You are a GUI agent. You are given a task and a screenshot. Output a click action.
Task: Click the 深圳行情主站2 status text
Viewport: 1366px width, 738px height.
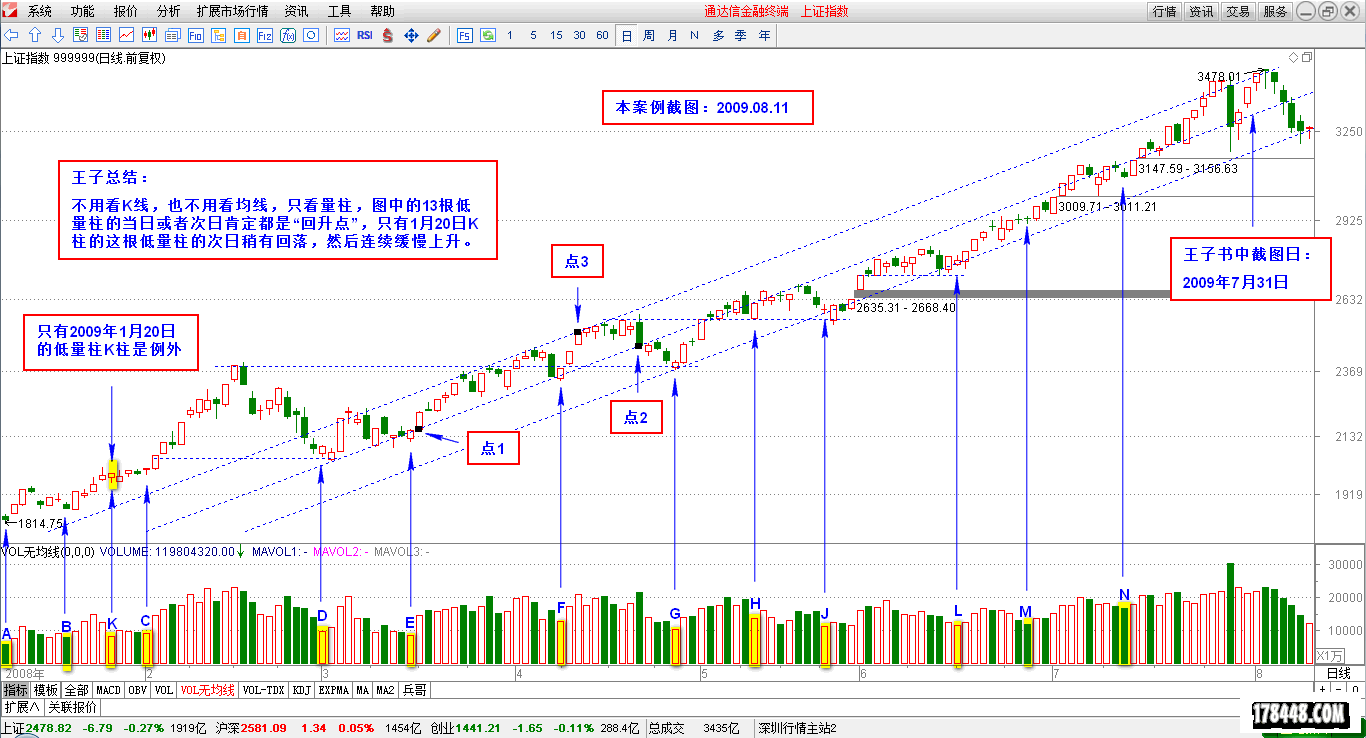[795, 728]
